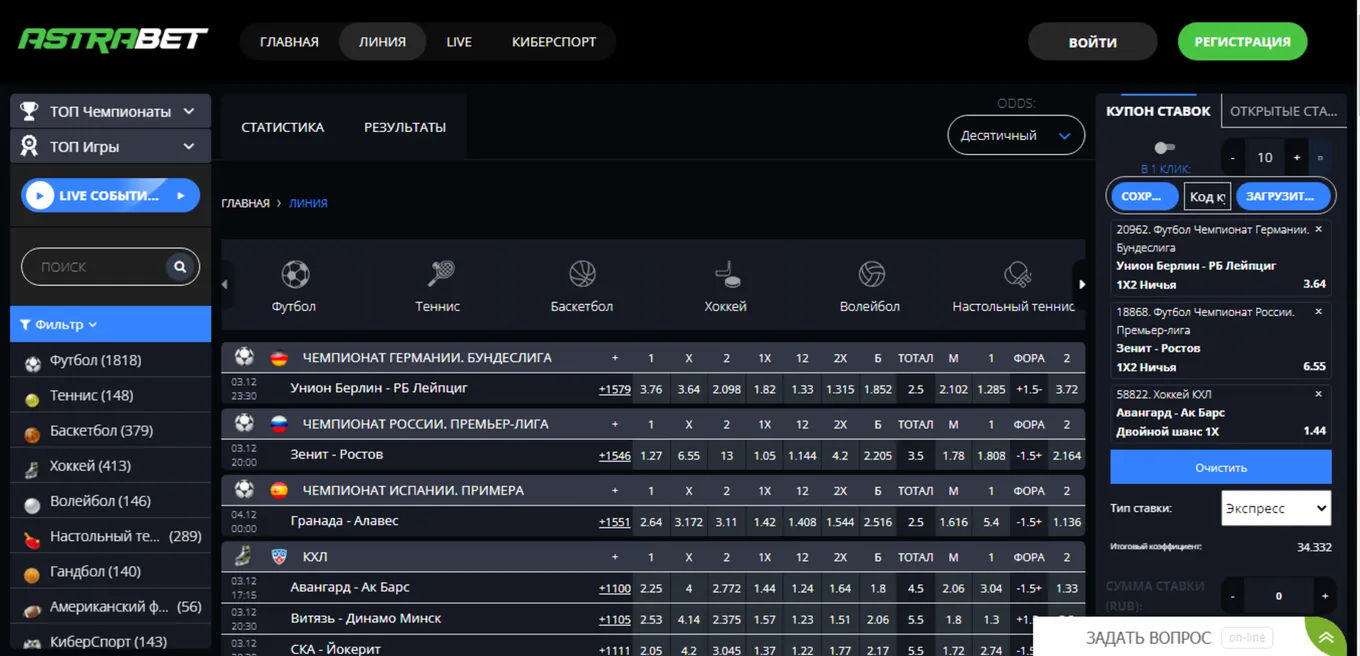The image size is (1360, 656).
Task: Expand ТОП Чемпионаты section
Action: click(110, 111)
